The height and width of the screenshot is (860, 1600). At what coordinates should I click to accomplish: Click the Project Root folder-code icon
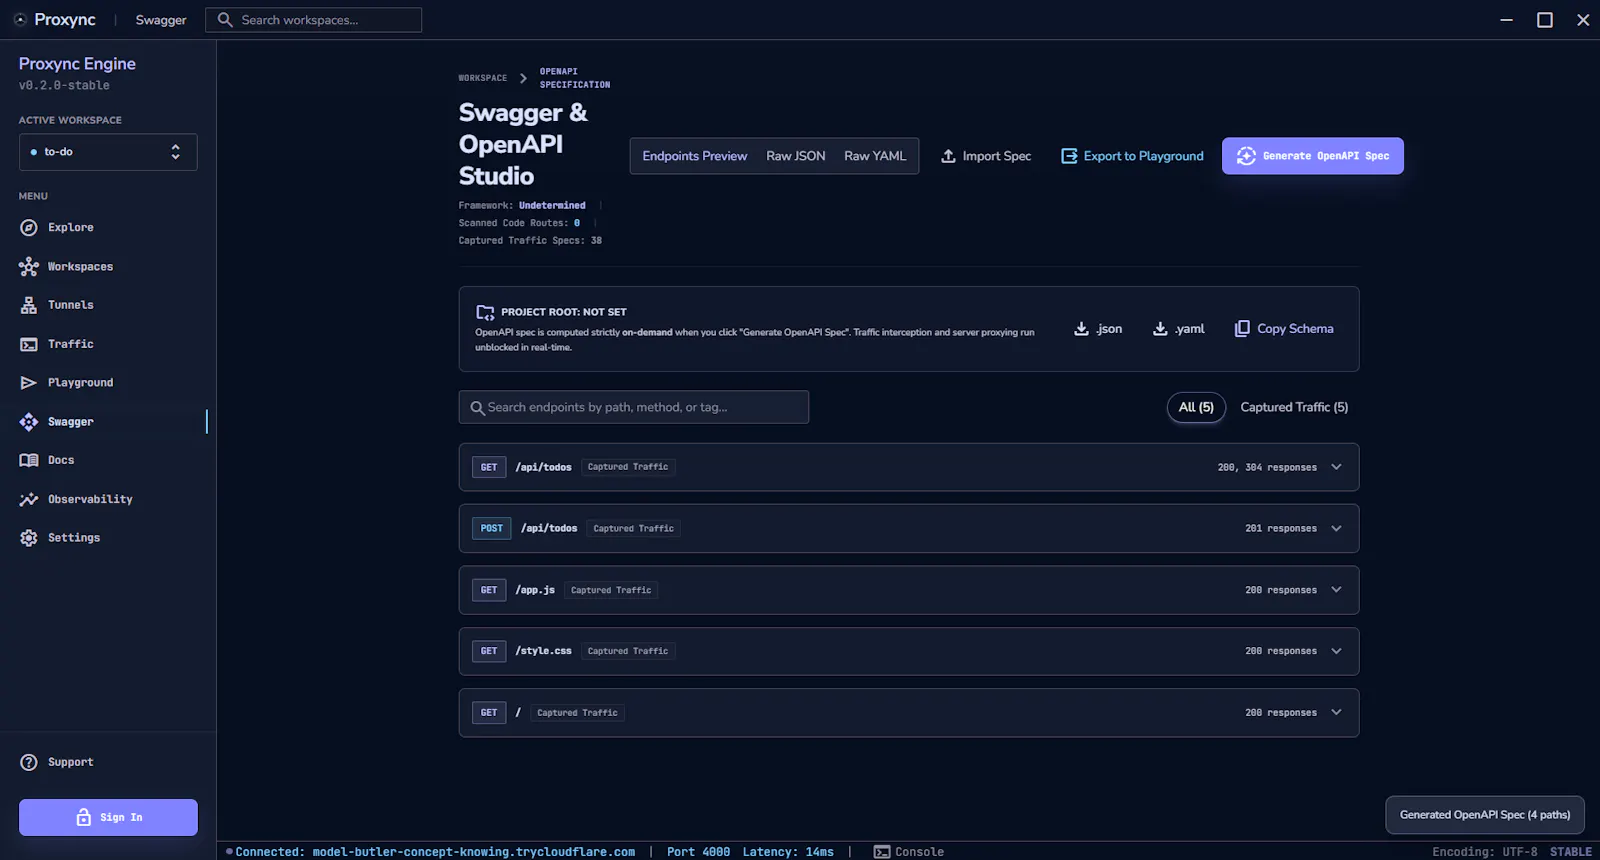[485, 312]
